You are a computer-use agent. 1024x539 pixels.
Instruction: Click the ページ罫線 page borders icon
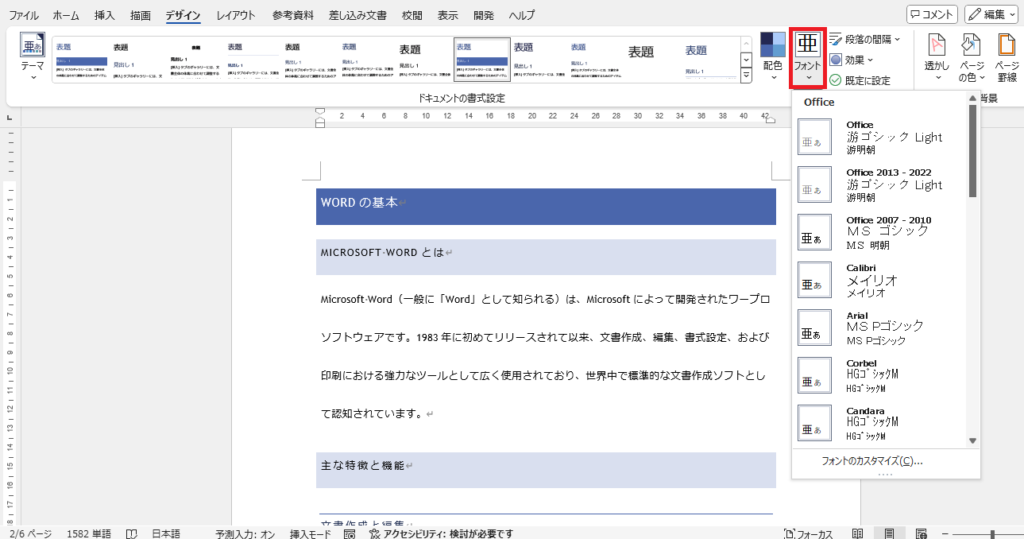[x=1006, y=57]
